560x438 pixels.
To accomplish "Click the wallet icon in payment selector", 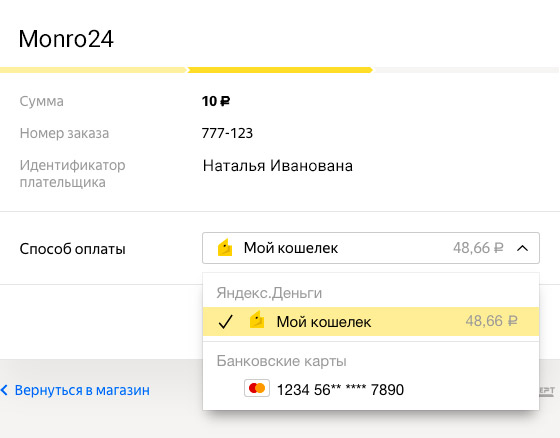I will [225, 248].
